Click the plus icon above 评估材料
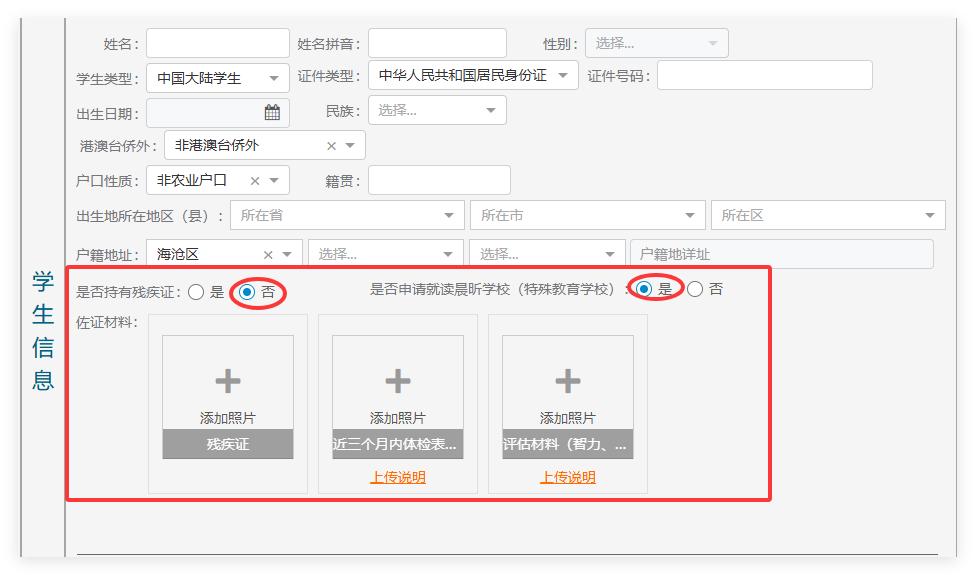975x575 pixels. (x=568, y=381)
